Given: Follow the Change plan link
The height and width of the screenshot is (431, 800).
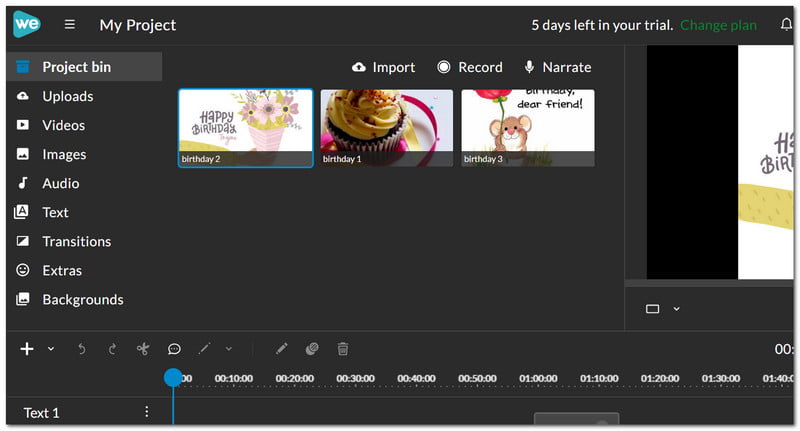Looking at the screenshot, I should [718, 25].
